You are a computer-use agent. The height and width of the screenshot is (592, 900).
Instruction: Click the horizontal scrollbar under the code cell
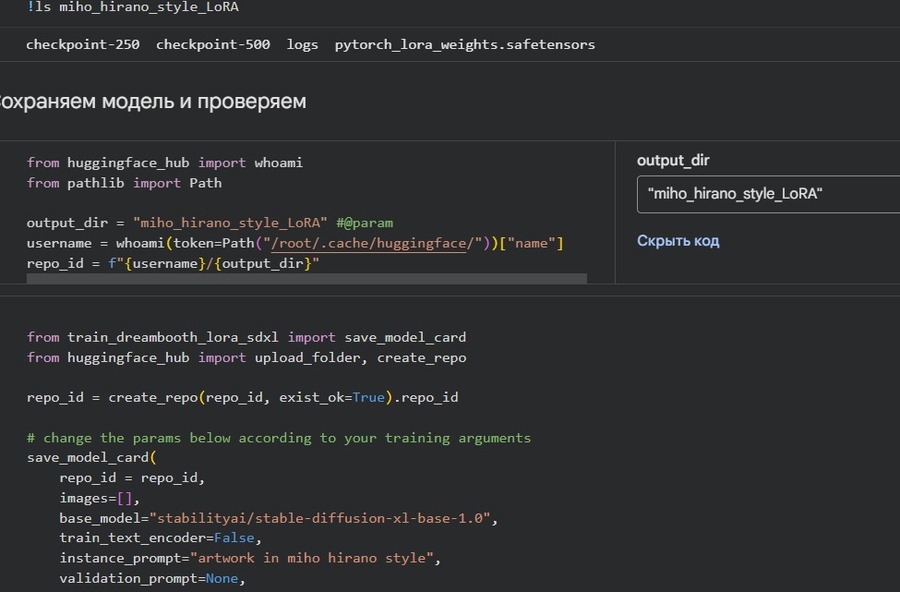(307, 278)
